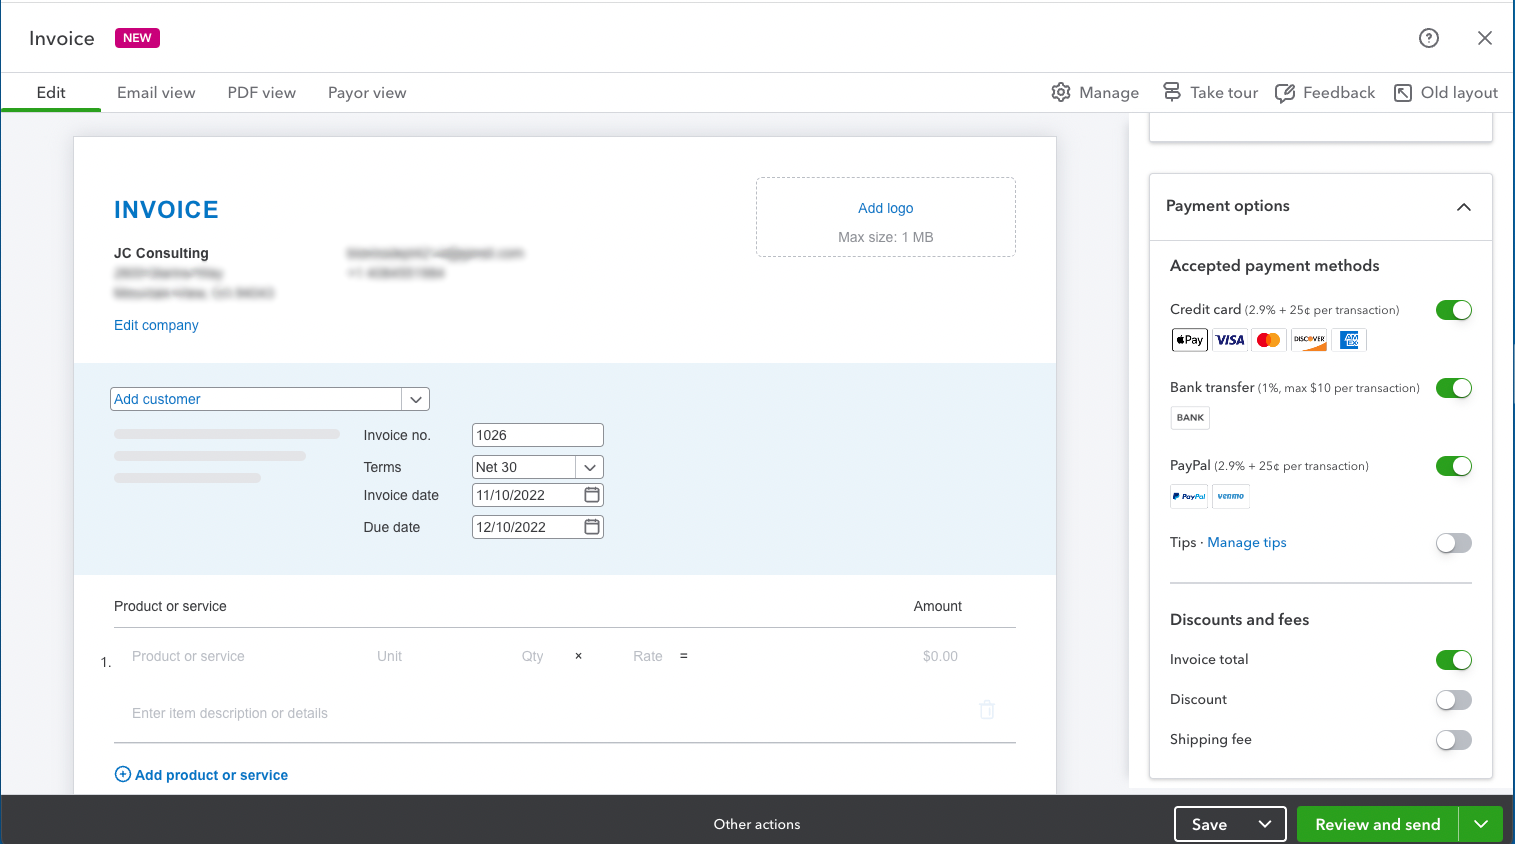The height and width of the screenshot is (844, 1515).
Task: Click Review and send
Action: [x=1377, y=824]
